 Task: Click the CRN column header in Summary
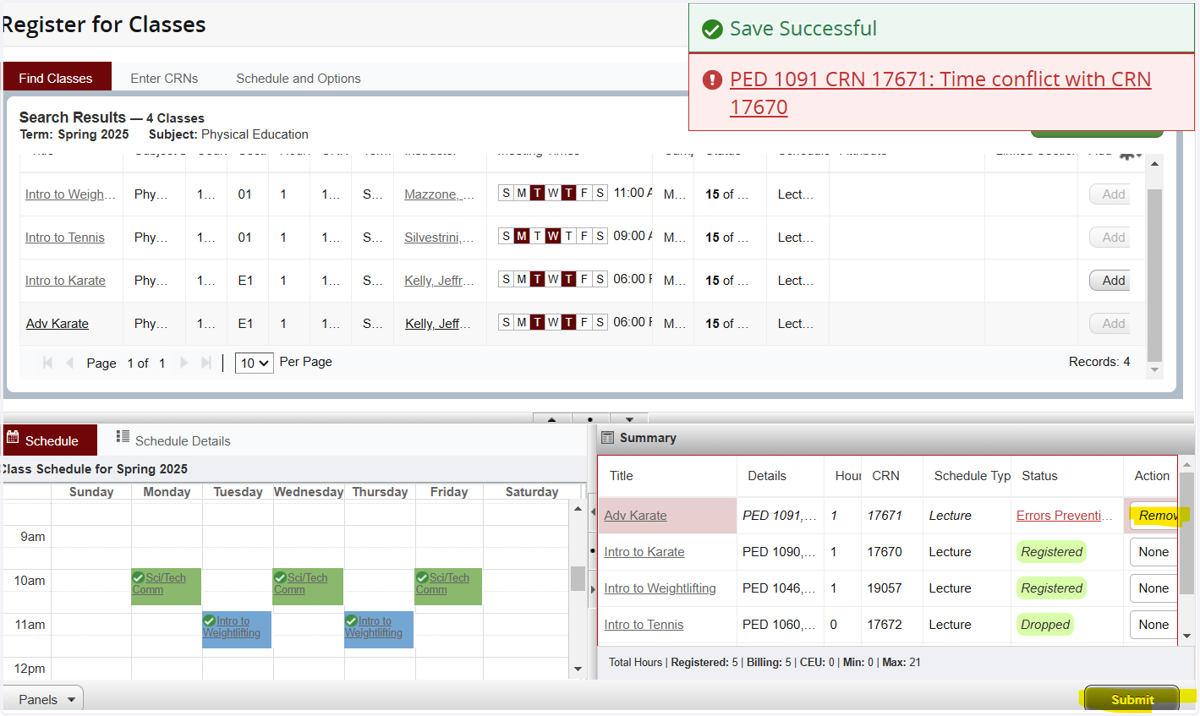(885, 475)
